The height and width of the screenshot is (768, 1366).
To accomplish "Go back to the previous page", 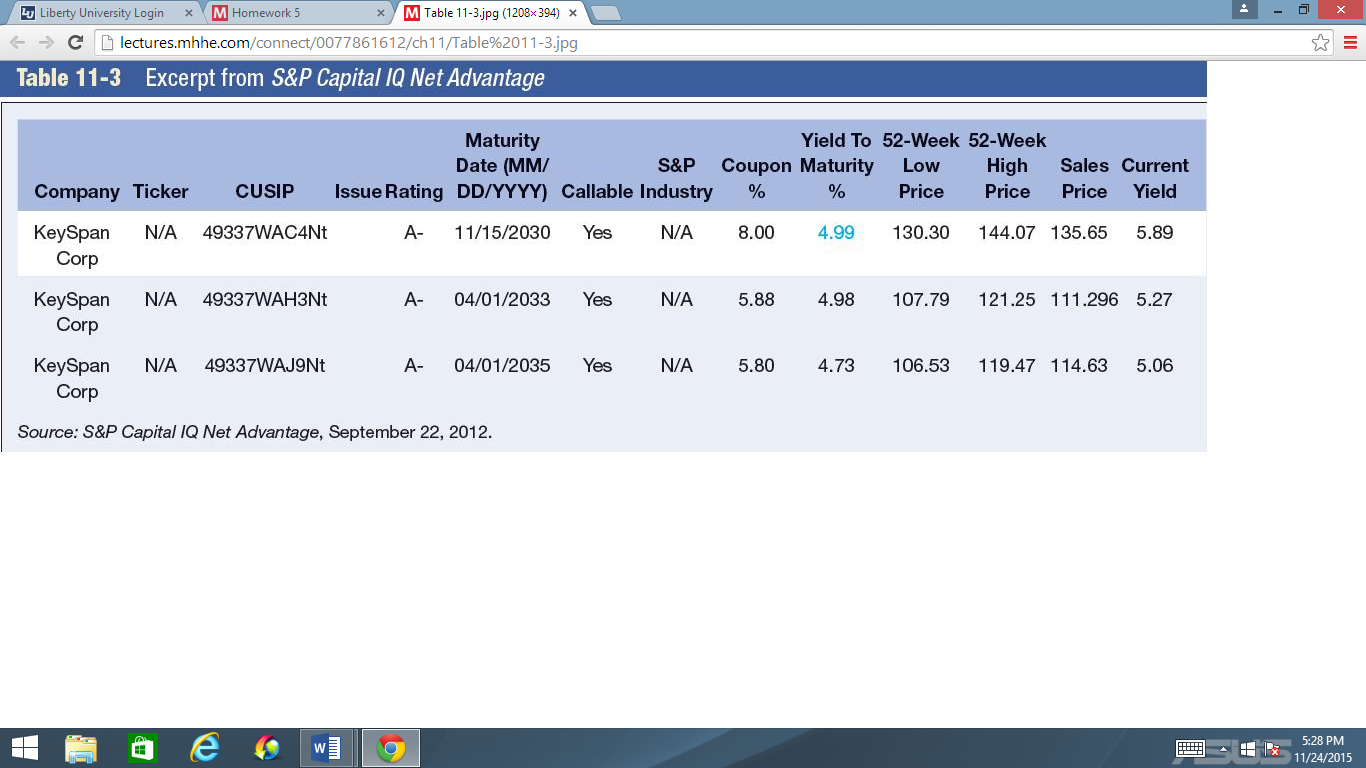I will click(16, 43).
